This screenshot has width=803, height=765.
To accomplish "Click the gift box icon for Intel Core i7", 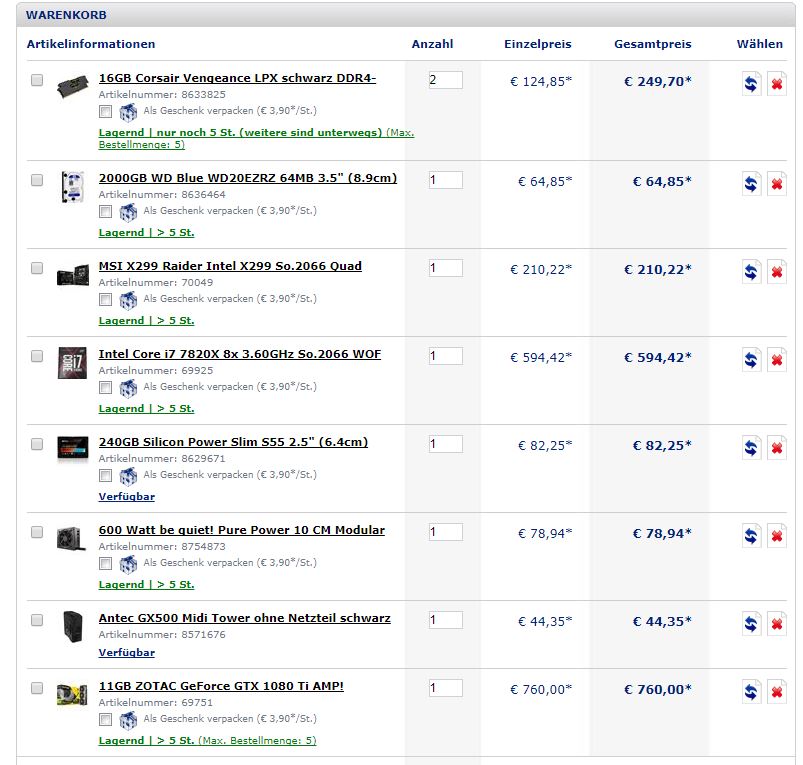I will coord(128,388).
